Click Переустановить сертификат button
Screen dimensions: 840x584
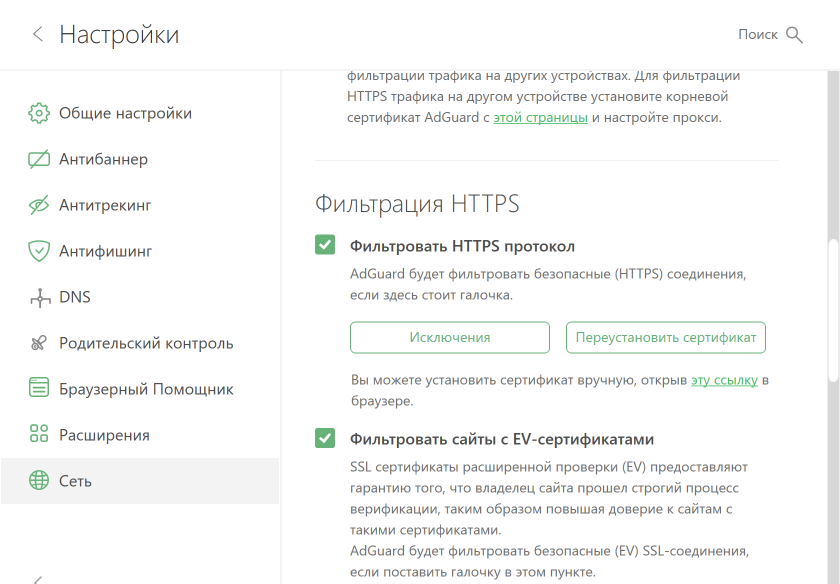click(666, 338)
